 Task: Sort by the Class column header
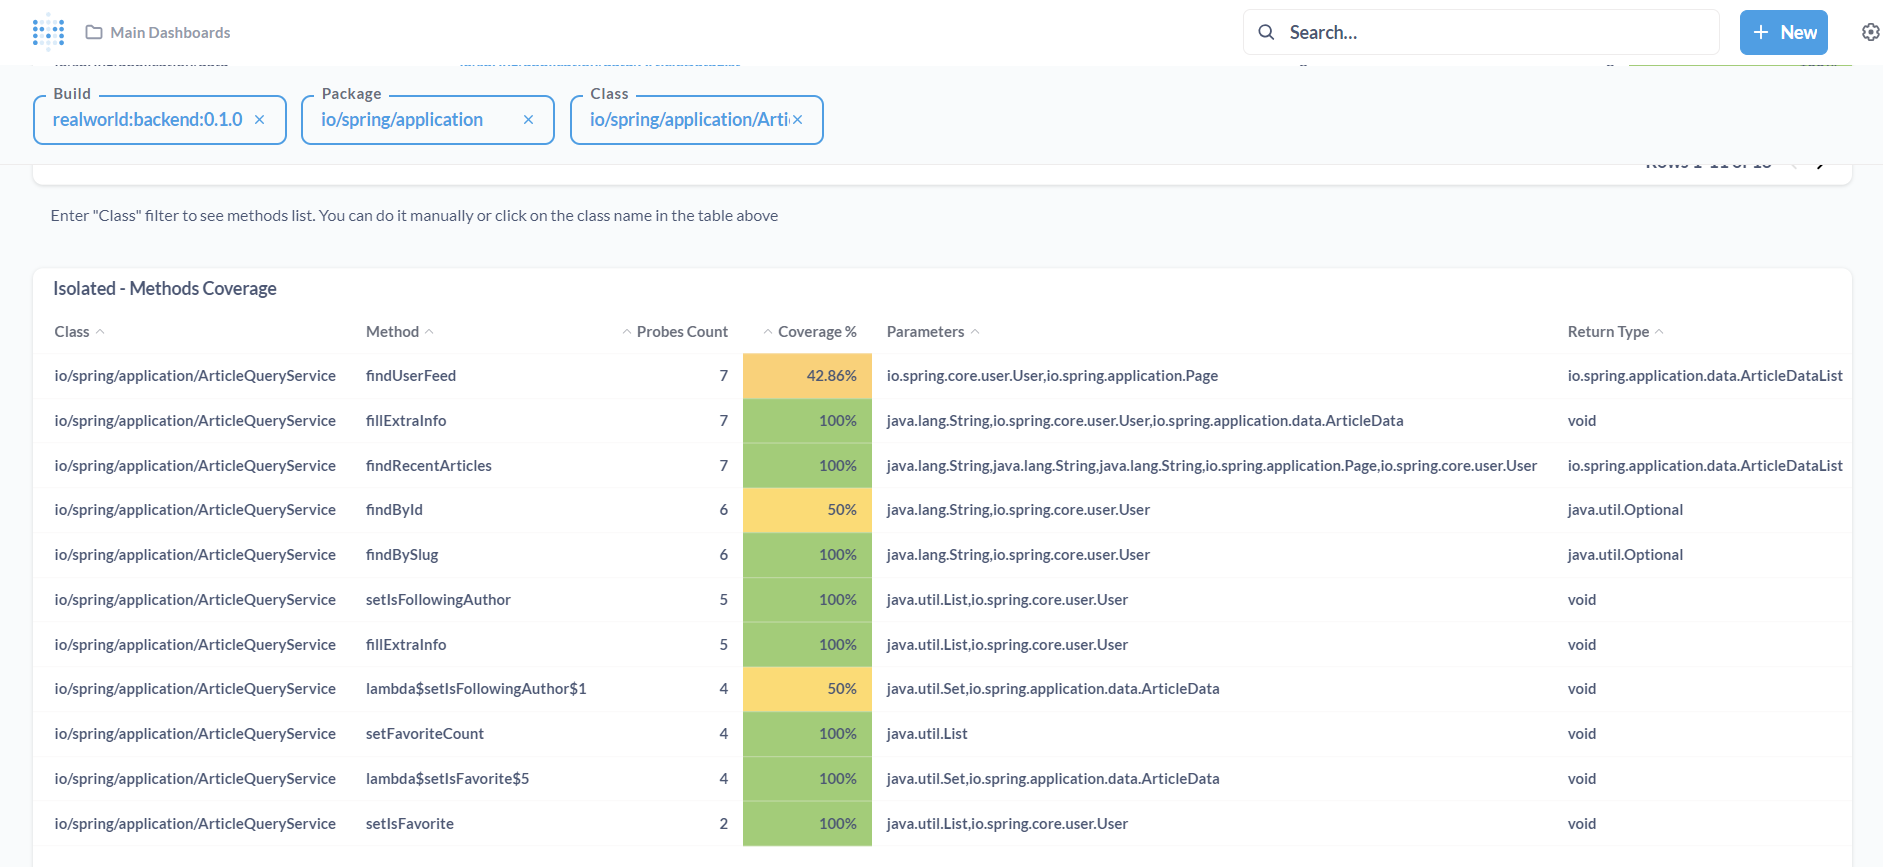click(x=79, y=332)
